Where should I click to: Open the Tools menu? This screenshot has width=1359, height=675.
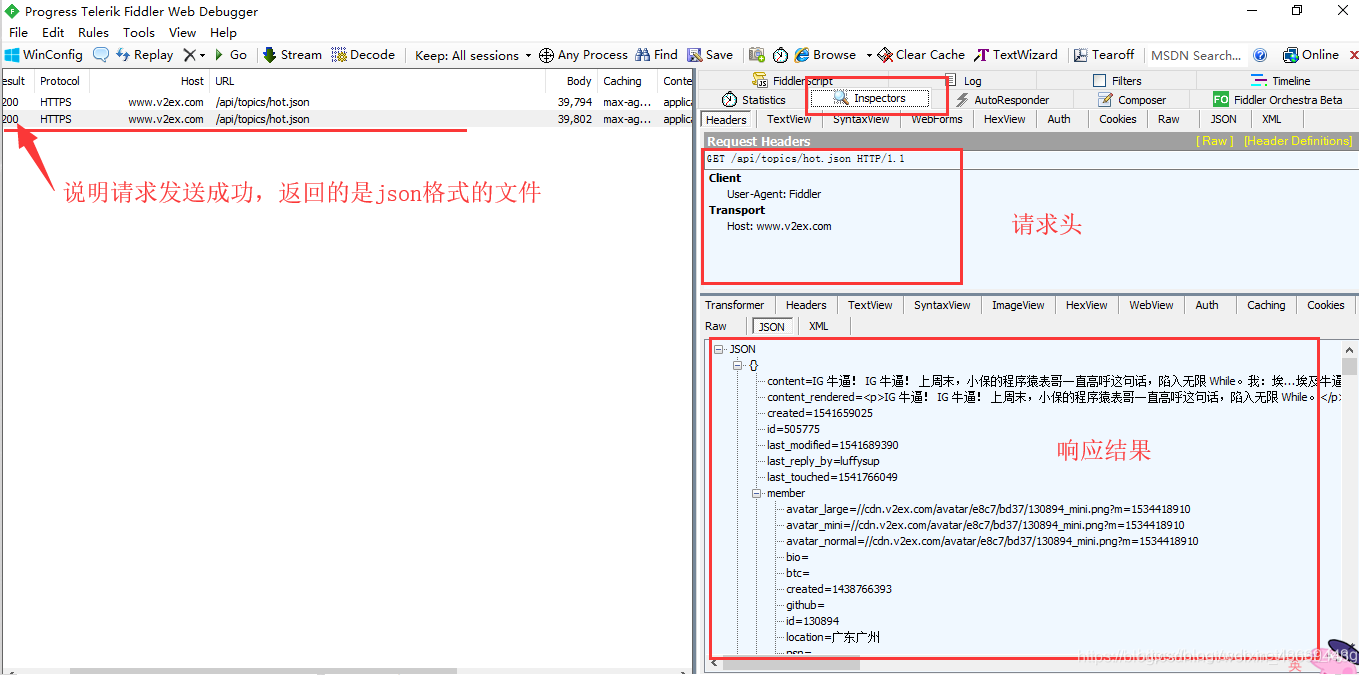pyautogui.click(x=139, y=32)
